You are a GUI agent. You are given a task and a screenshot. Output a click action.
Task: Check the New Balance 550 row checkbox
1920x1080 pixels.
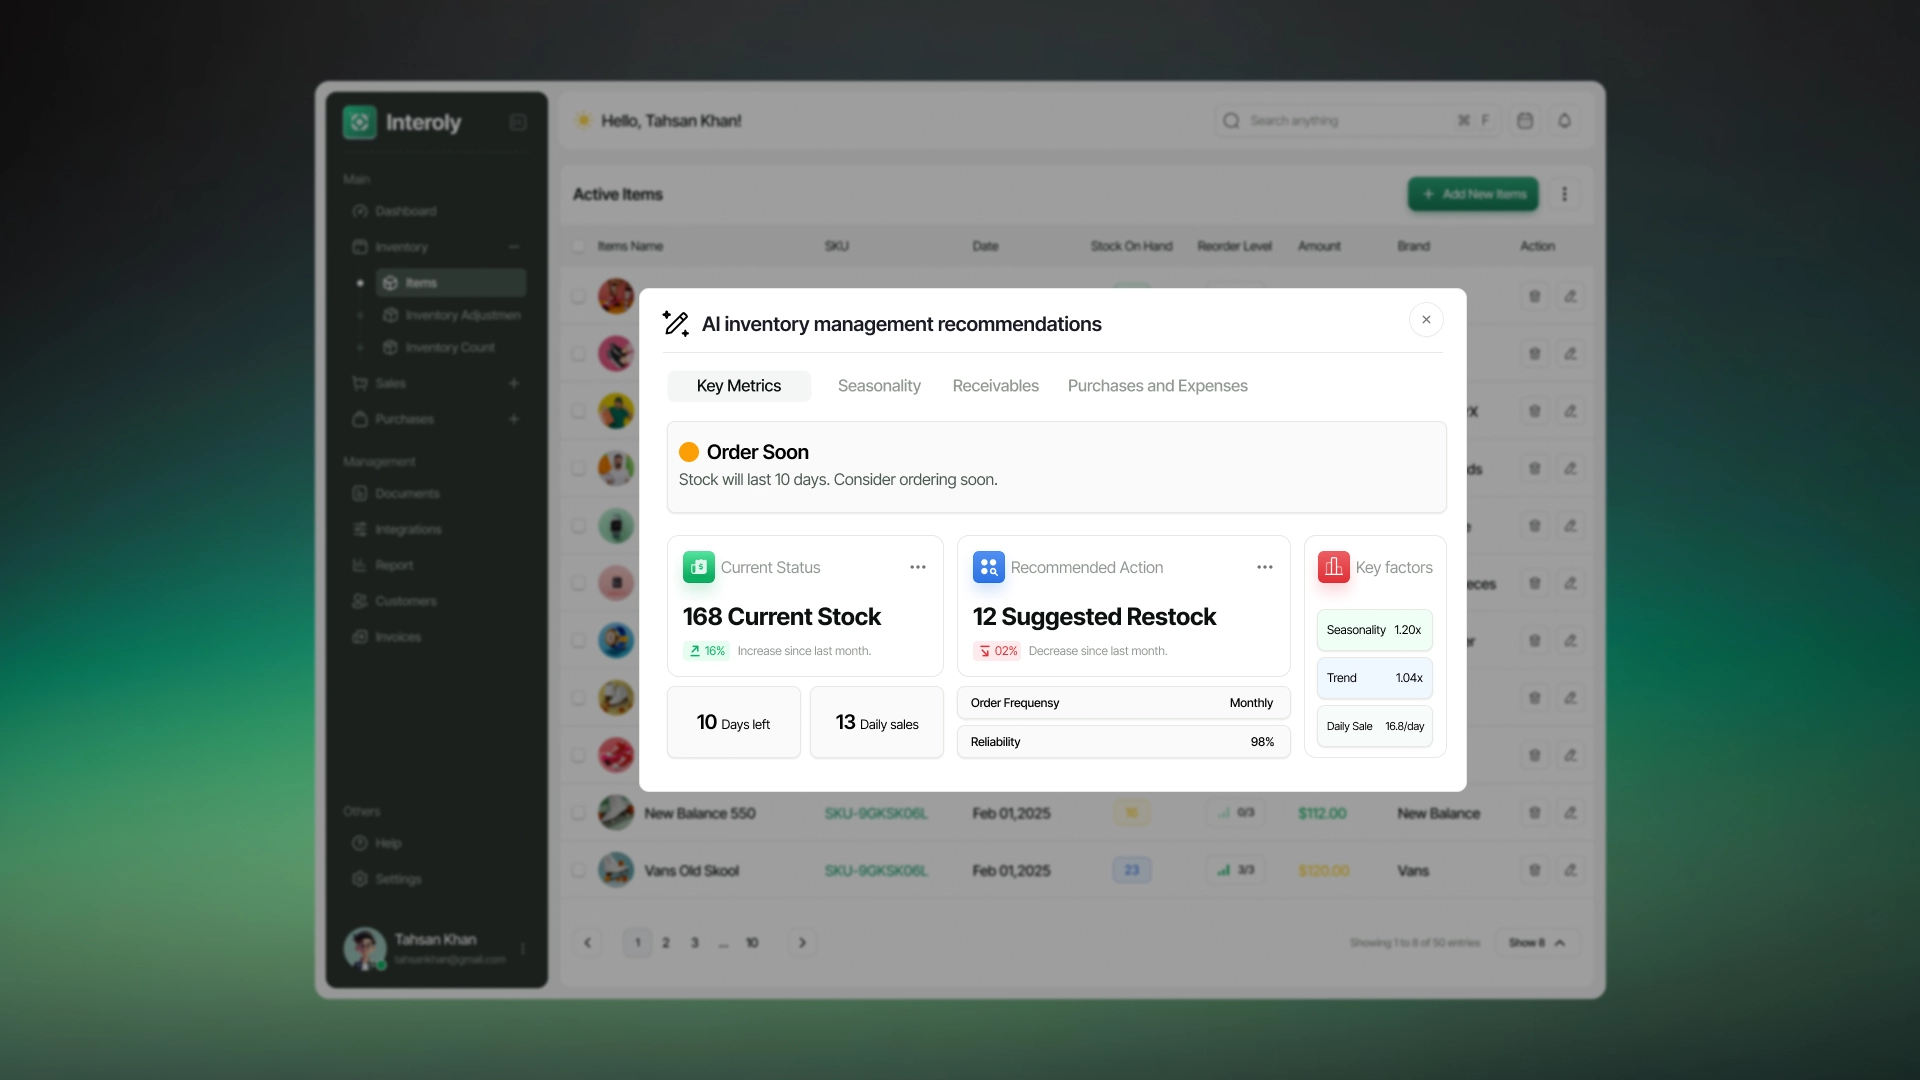578,813
